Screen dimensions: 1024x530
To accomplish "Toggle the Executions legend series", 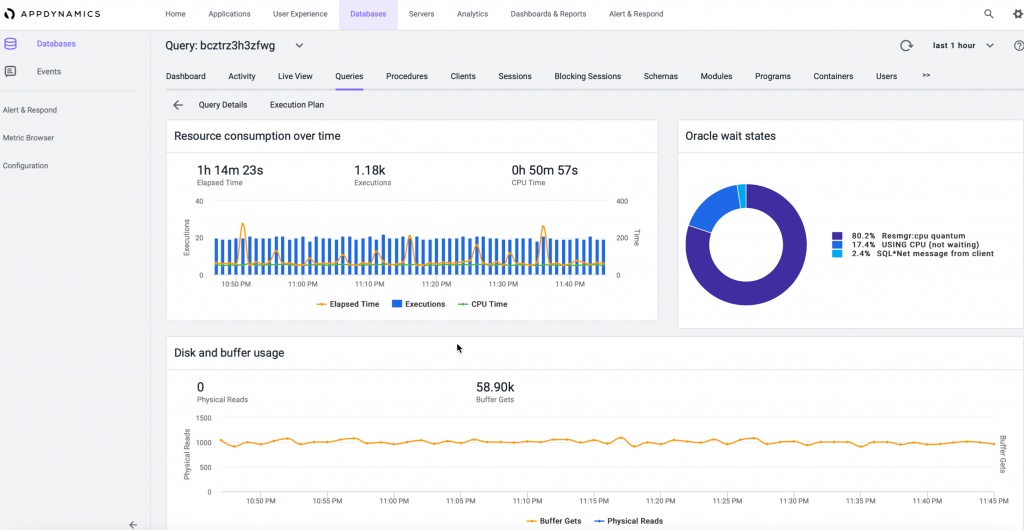I will point(418,304).
